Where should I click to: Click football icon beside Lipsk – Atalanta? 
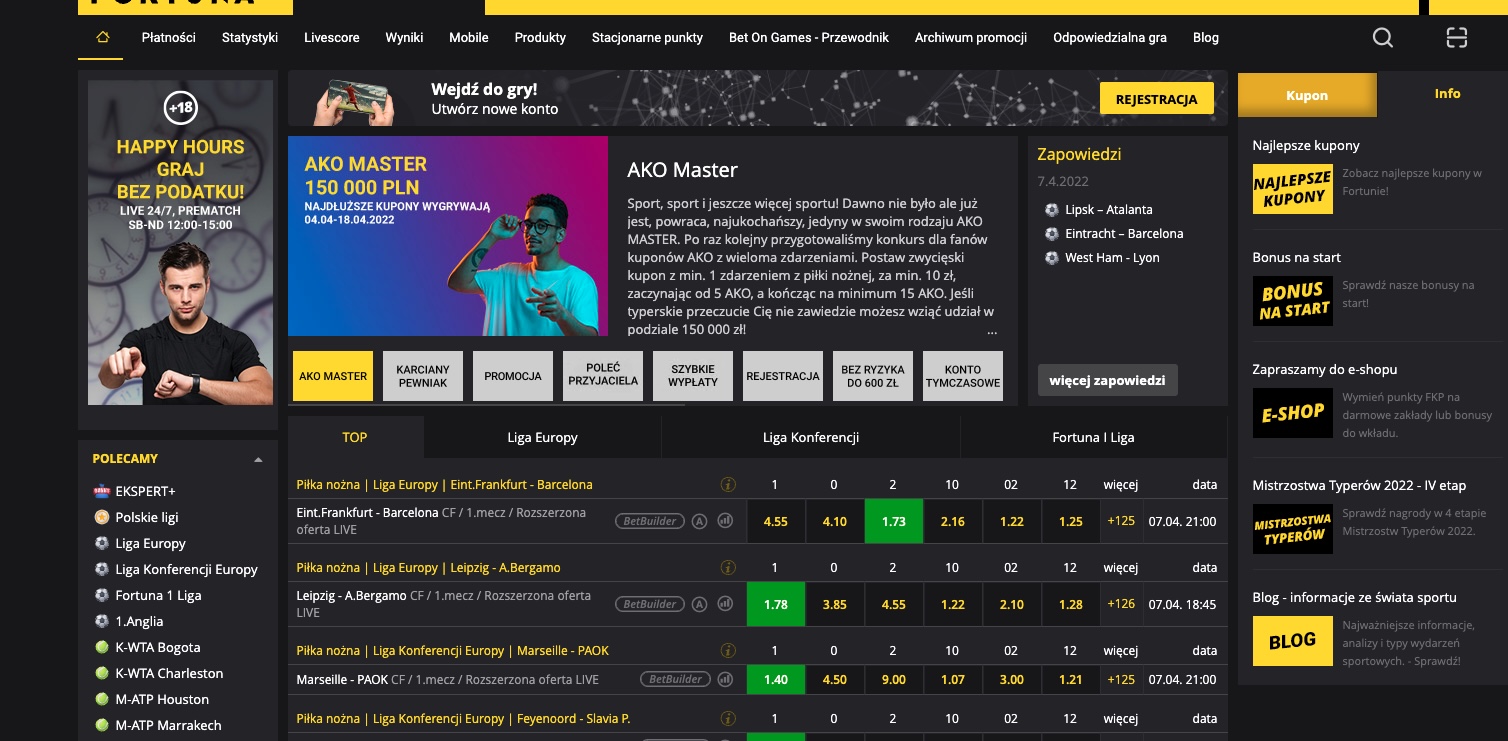tap(1051, 210)
